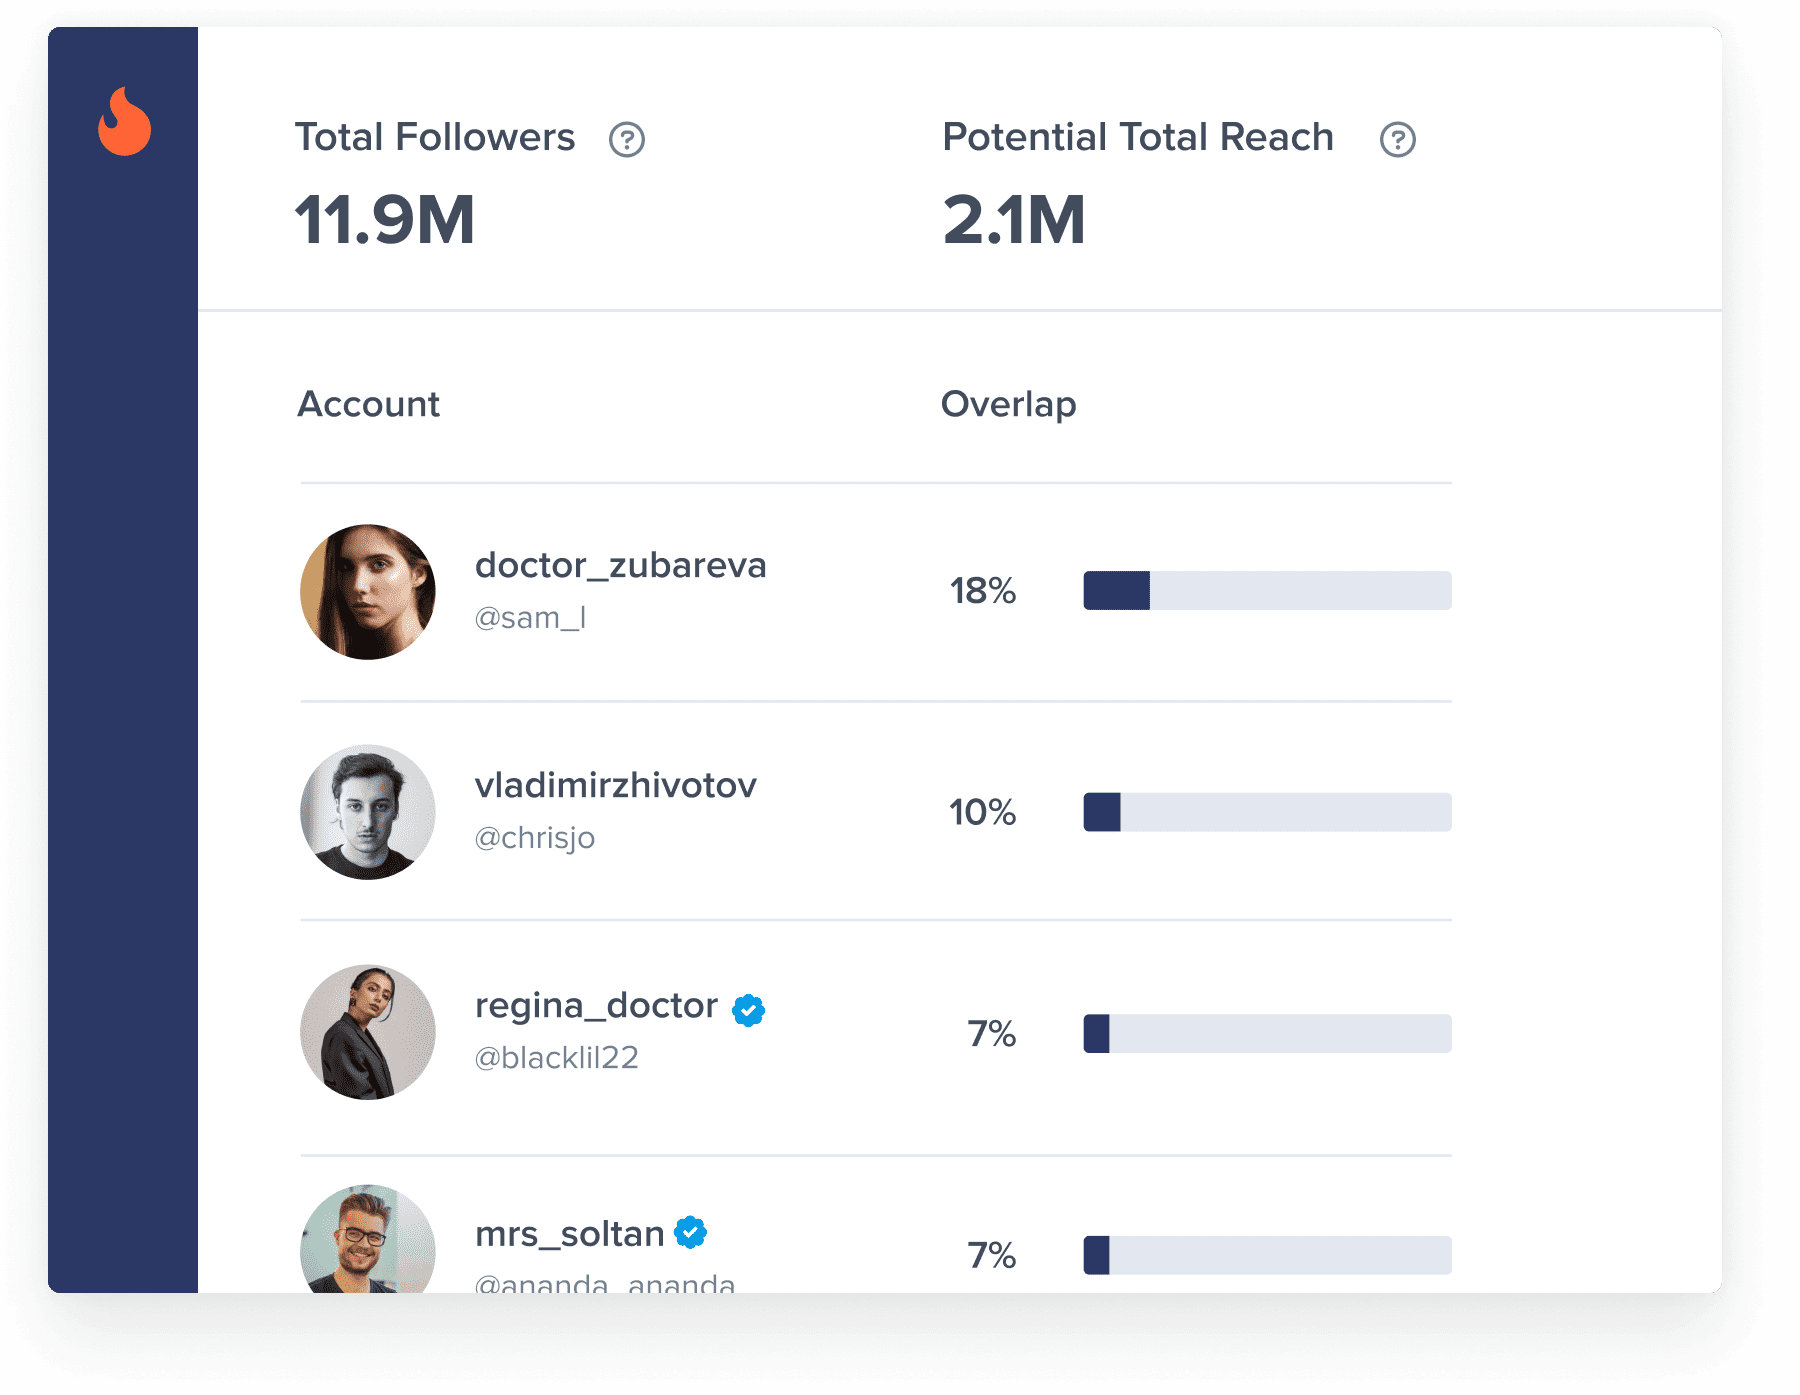The width and height of the screenshot is (1800, 1395).
Task: Click the 18% overlap progress bar
Action: (1267, 591)
